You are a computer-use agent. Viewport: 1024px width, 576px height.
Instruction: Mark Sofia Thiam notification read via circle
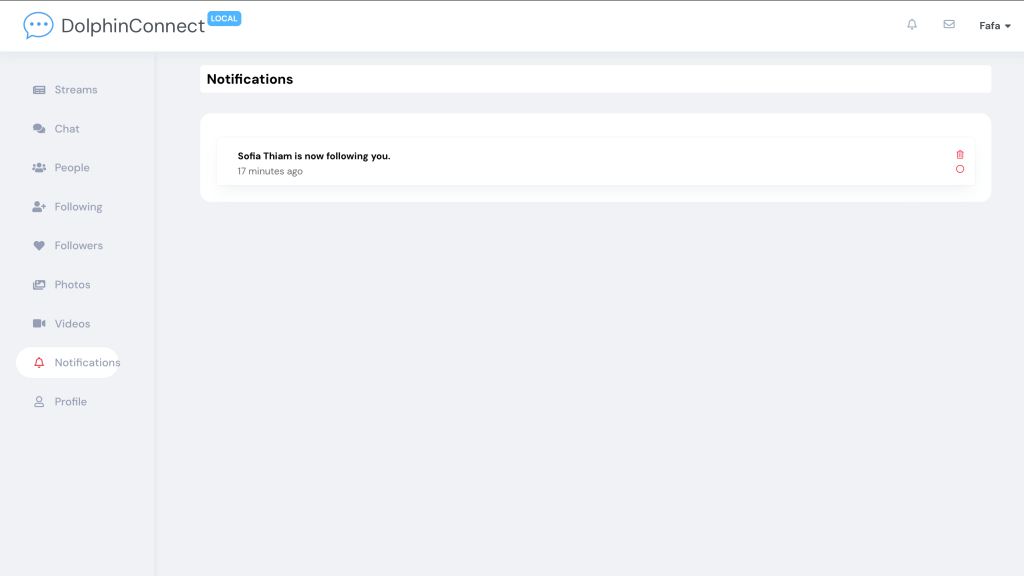[960, 170]
